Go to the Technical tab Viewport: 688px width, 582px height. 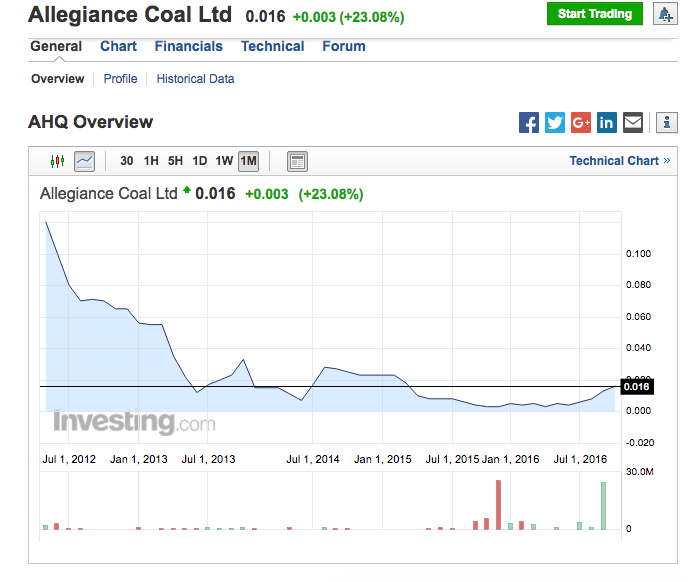(272, 46)
